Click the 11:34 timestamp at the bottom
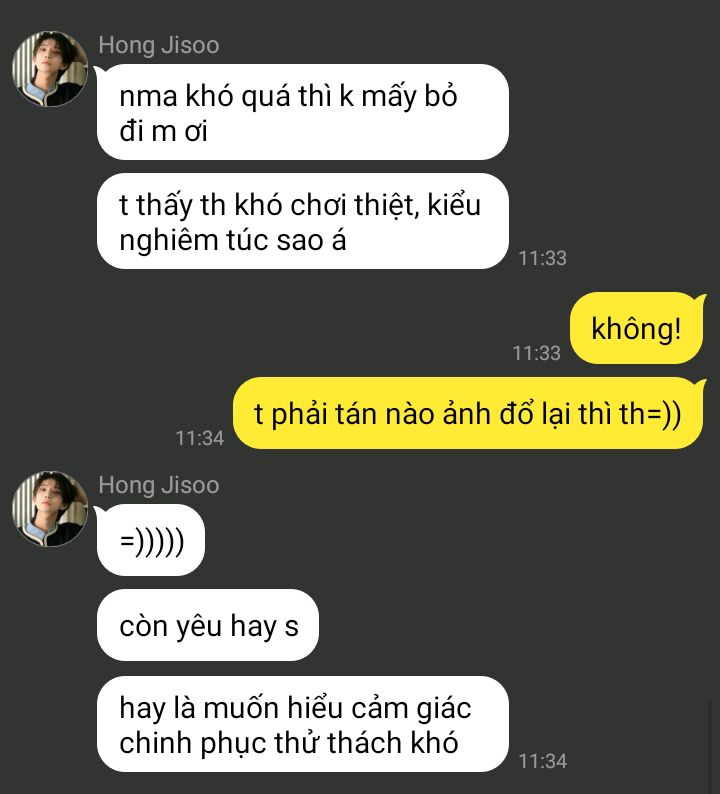The width and height of the screenshot is (720, 794). click(542, 761)
